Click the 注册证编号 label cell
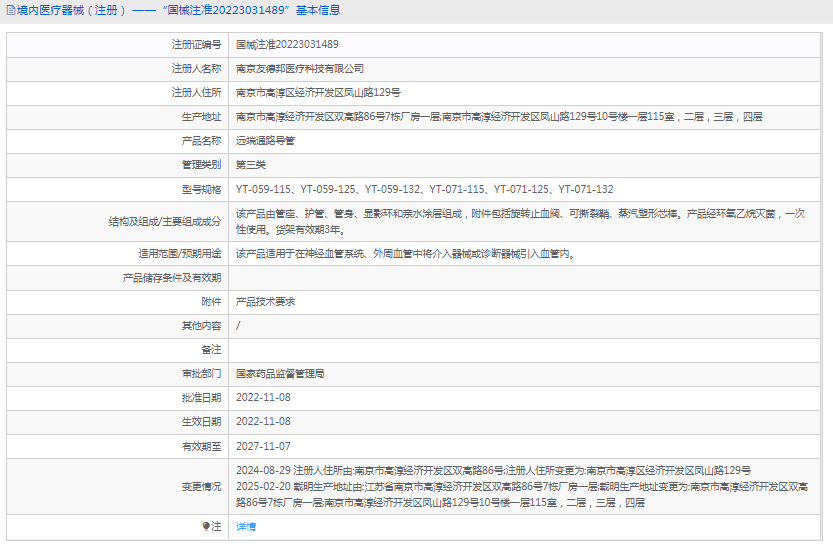Image resolution: width=833 pixels, height=546 pixels. (x=197, y=45)
